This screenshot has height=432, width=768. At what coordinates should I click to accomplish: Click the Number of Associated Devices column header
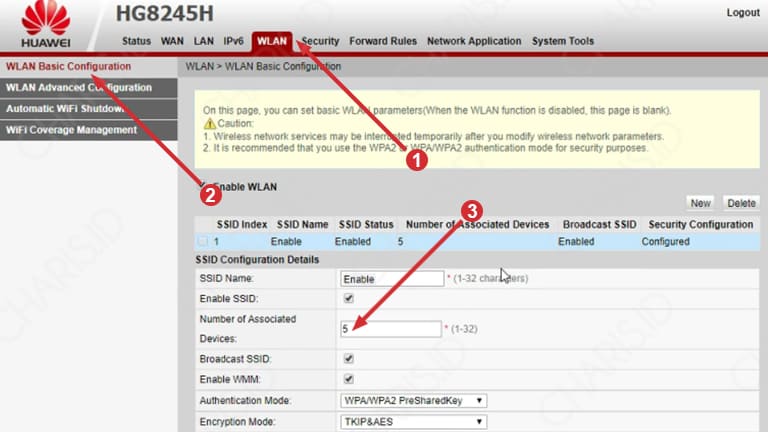pyautogui.click(x=478, y=224)
